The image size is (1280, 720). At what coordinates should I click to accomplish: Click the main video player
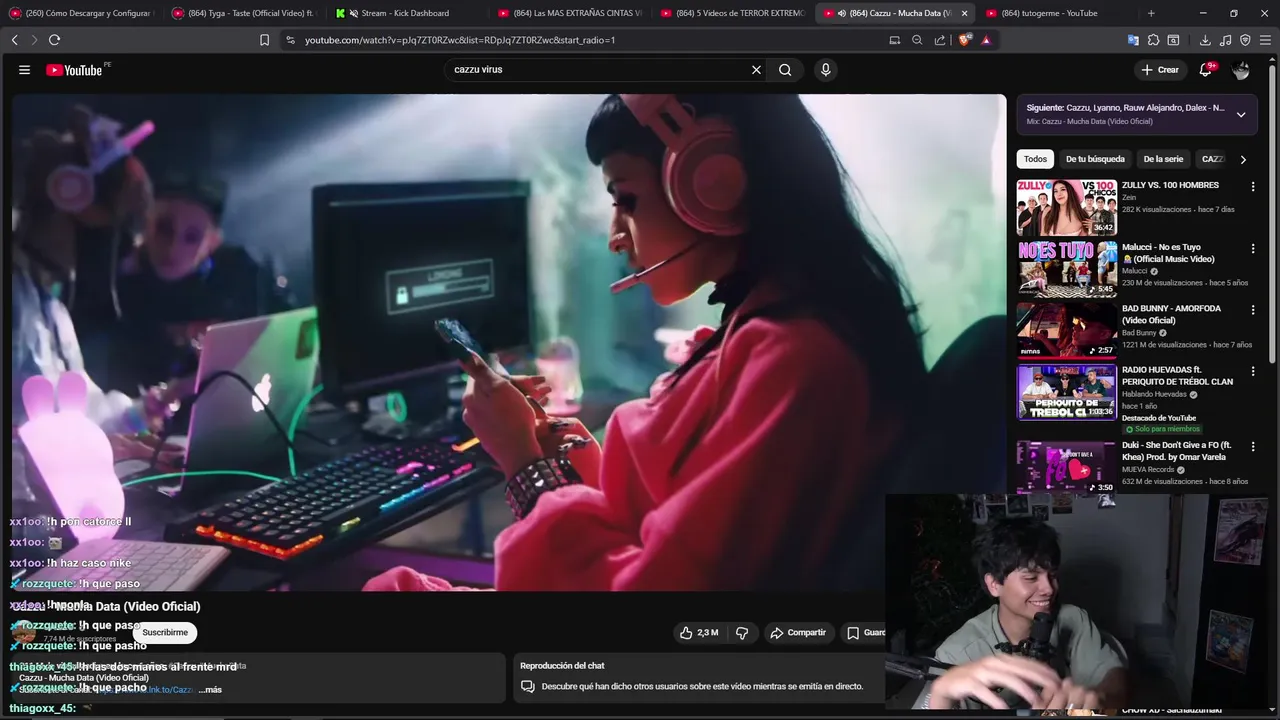coord(509,342)
